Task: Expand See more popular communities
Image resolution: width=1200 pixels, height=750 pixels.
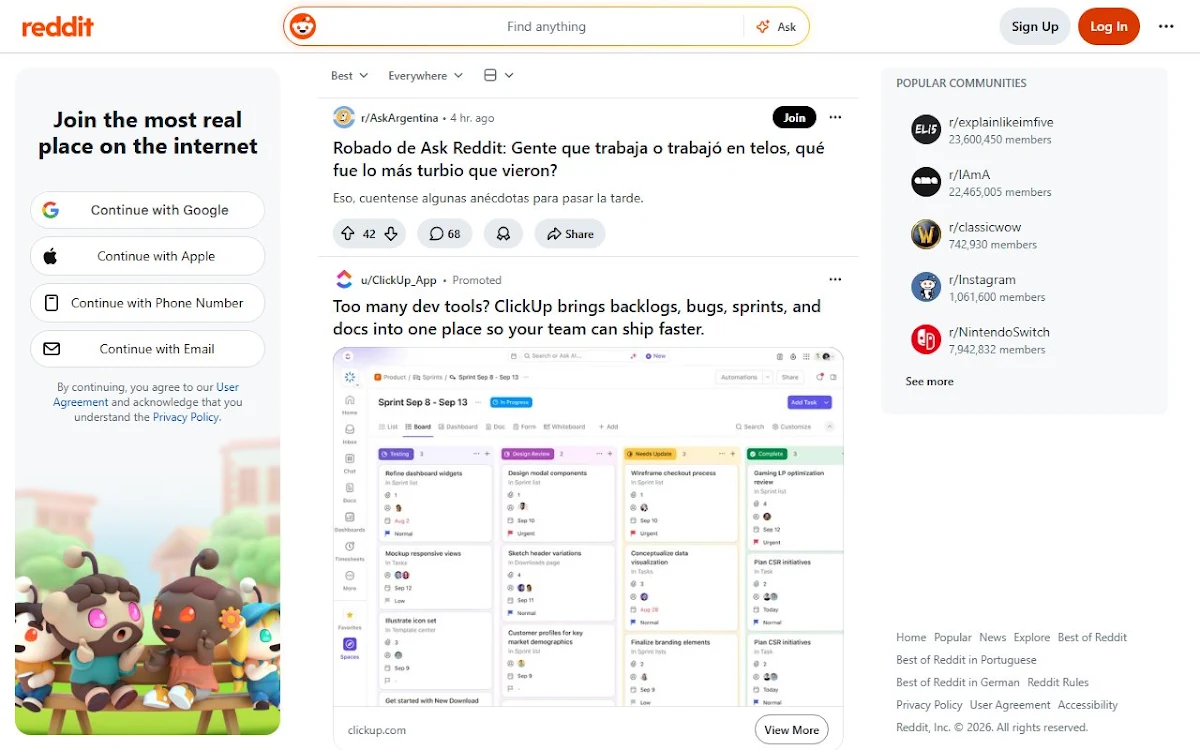Action: [929, 381]
